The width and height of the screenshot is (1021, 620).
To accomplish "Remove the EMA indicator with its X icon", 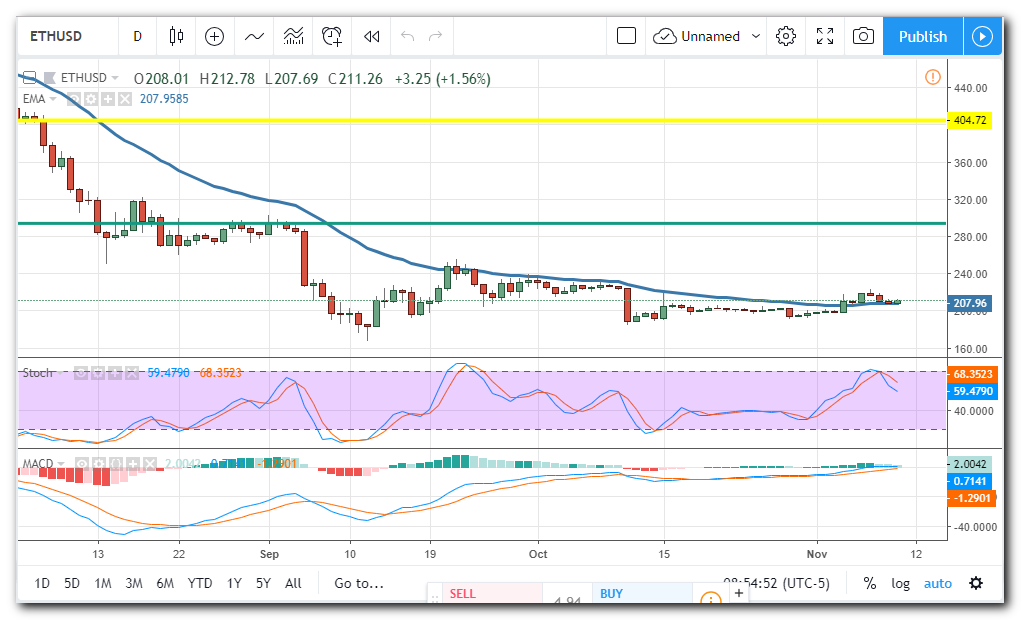I will [125, 99].
